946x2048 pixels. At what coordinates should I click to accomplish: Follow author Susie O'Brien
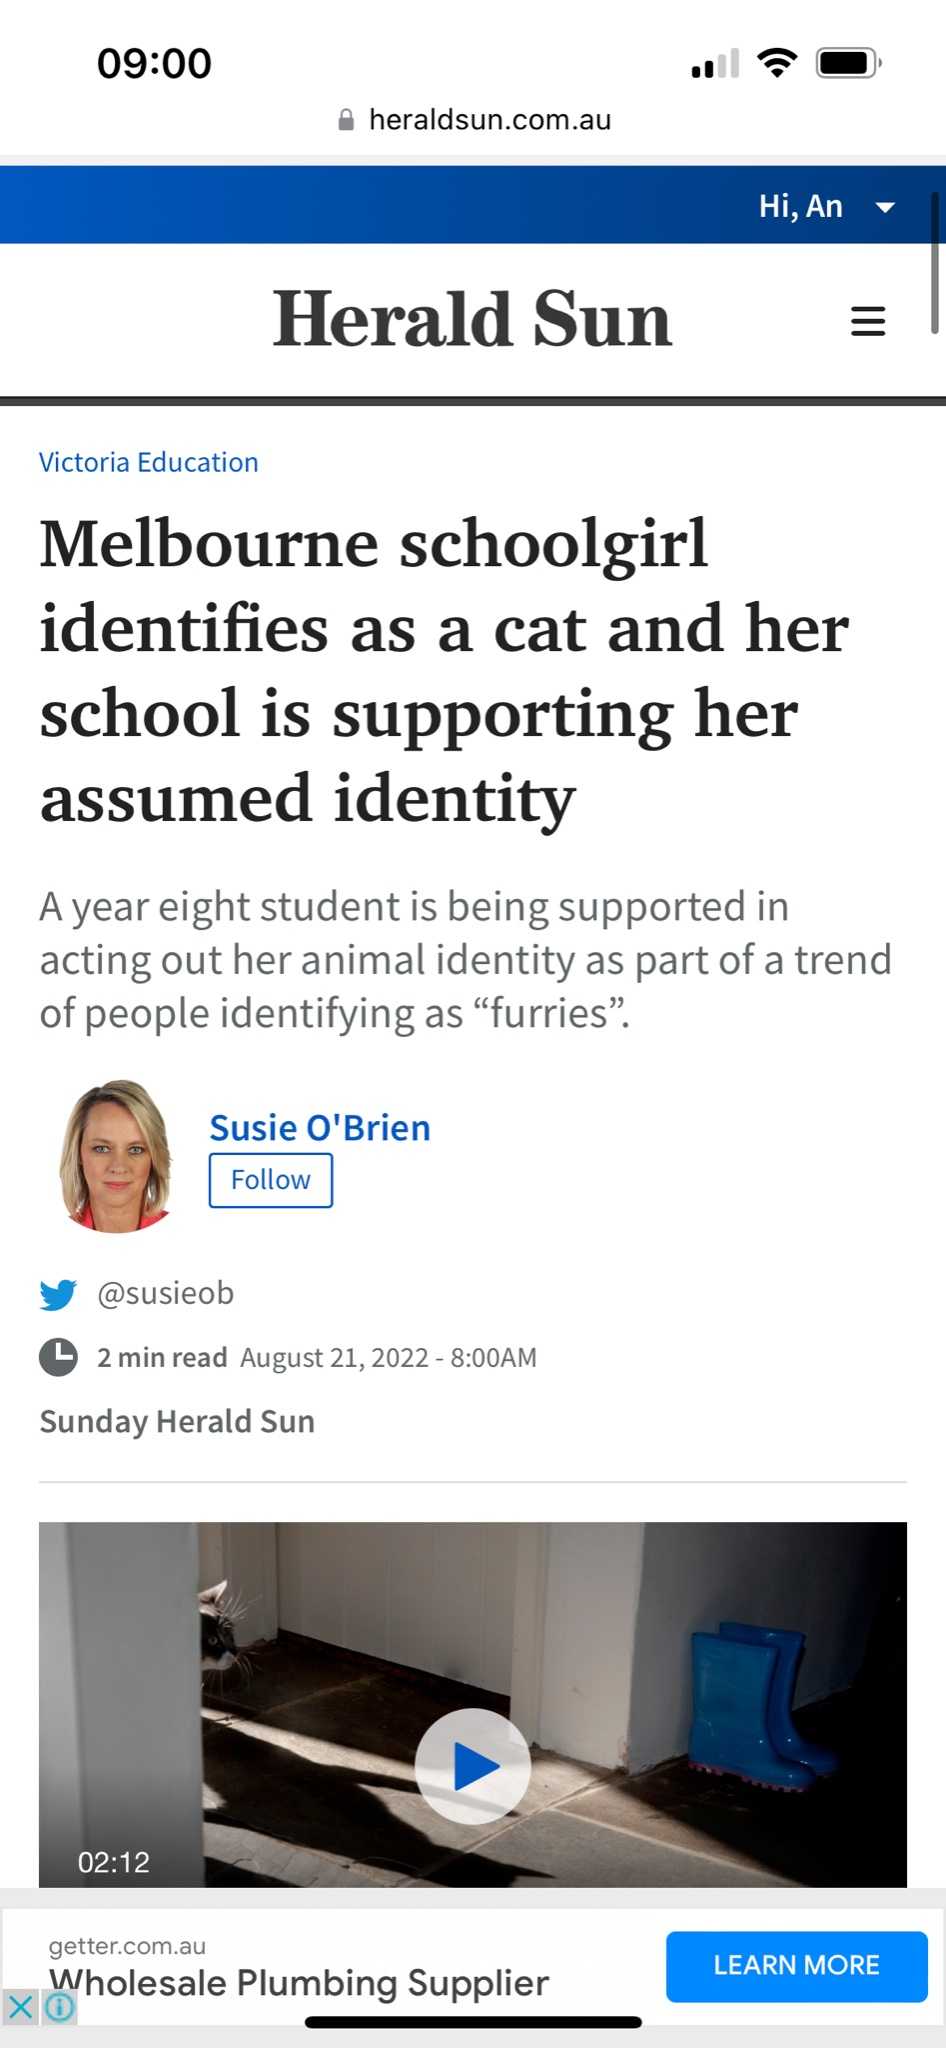[270, 1180]
